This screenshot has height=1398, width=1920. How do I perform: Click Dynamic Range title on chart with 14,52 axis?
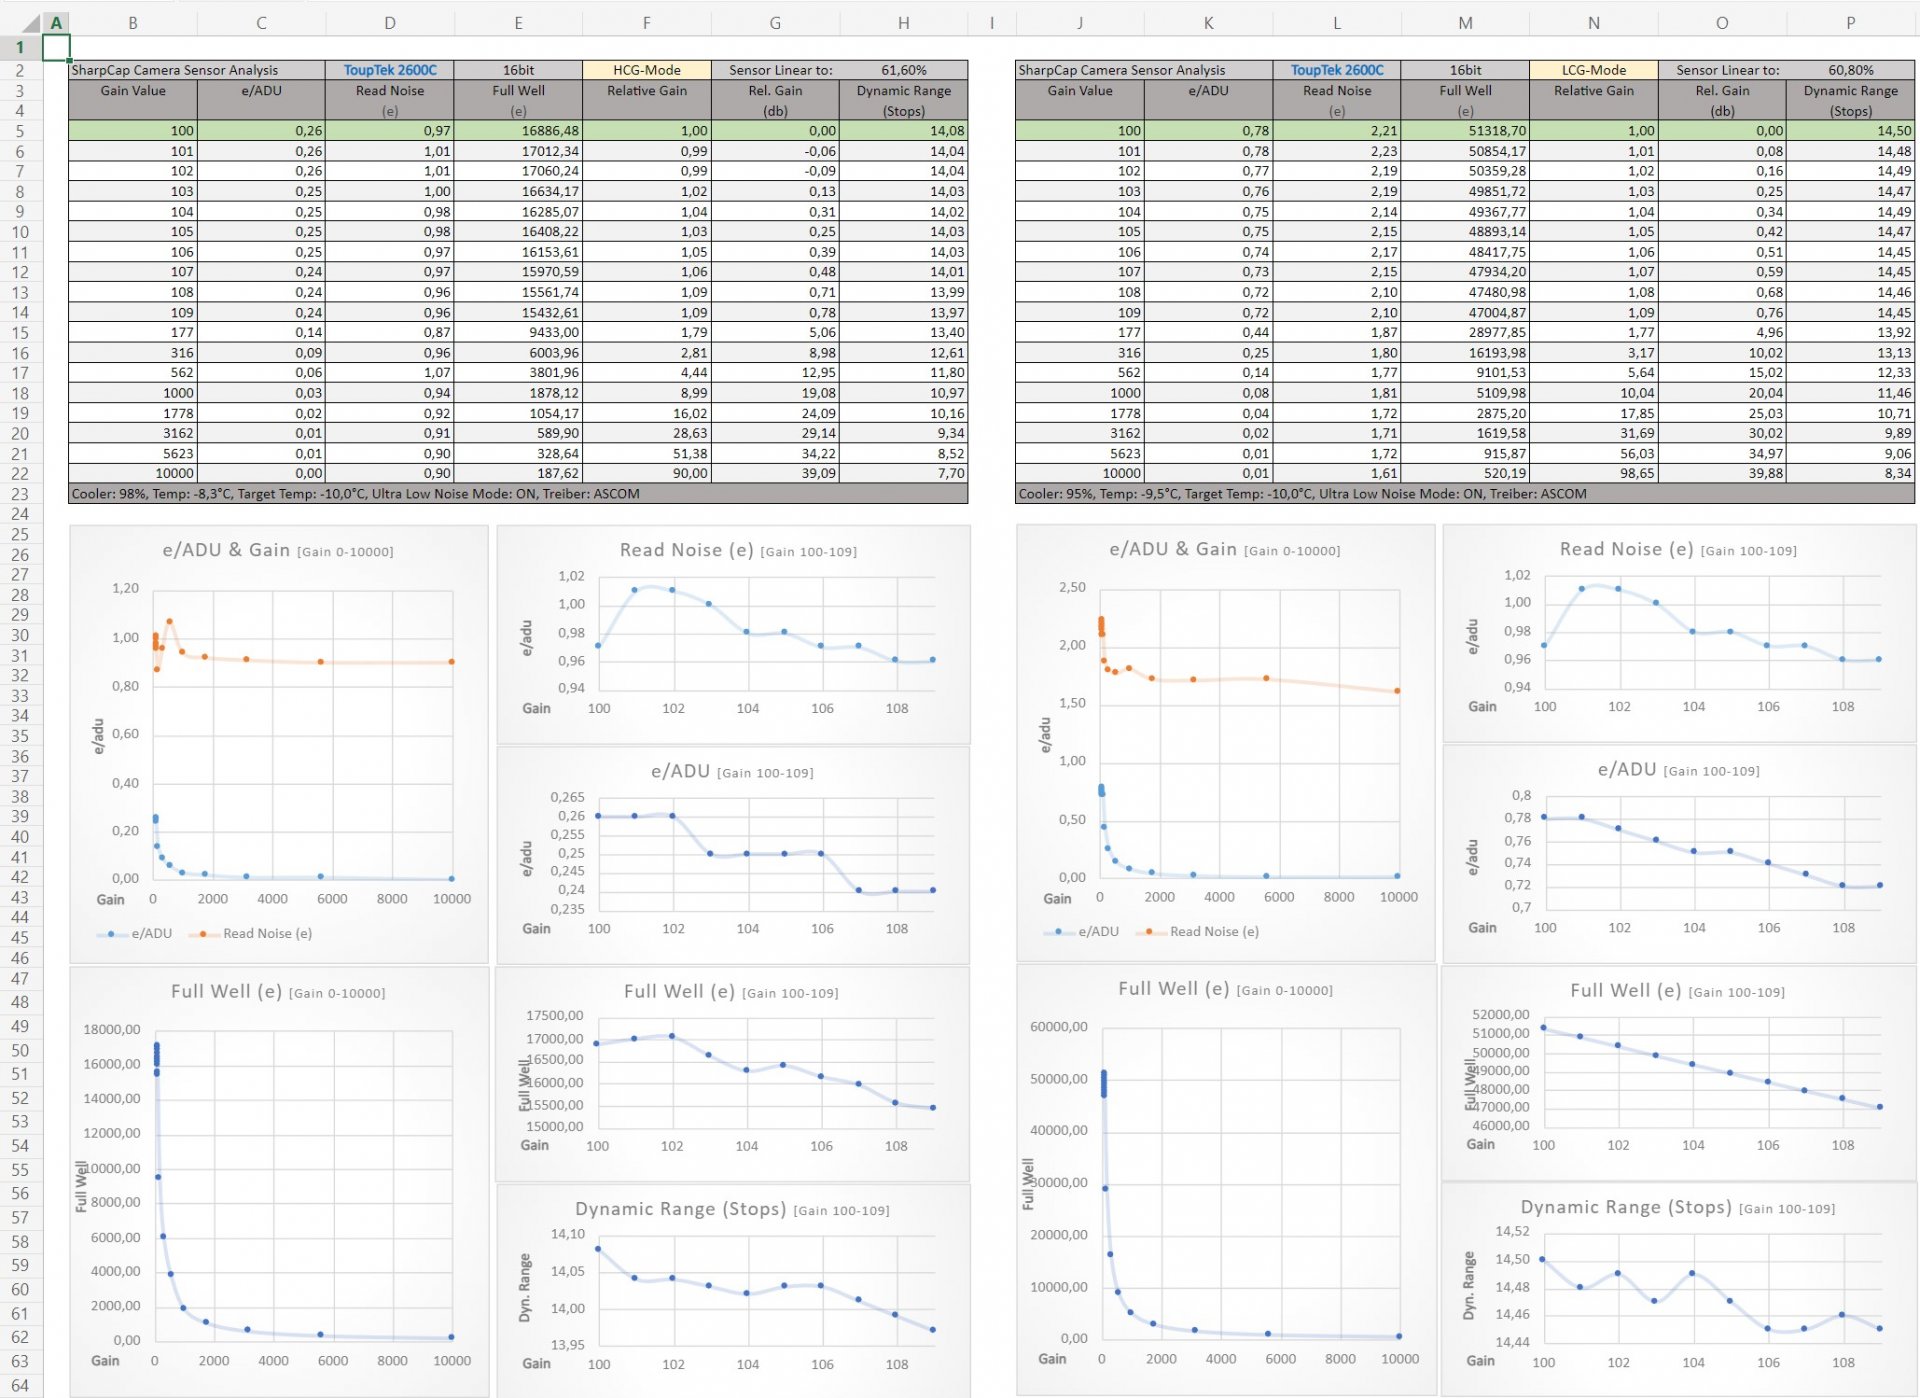point(1678,1207)
